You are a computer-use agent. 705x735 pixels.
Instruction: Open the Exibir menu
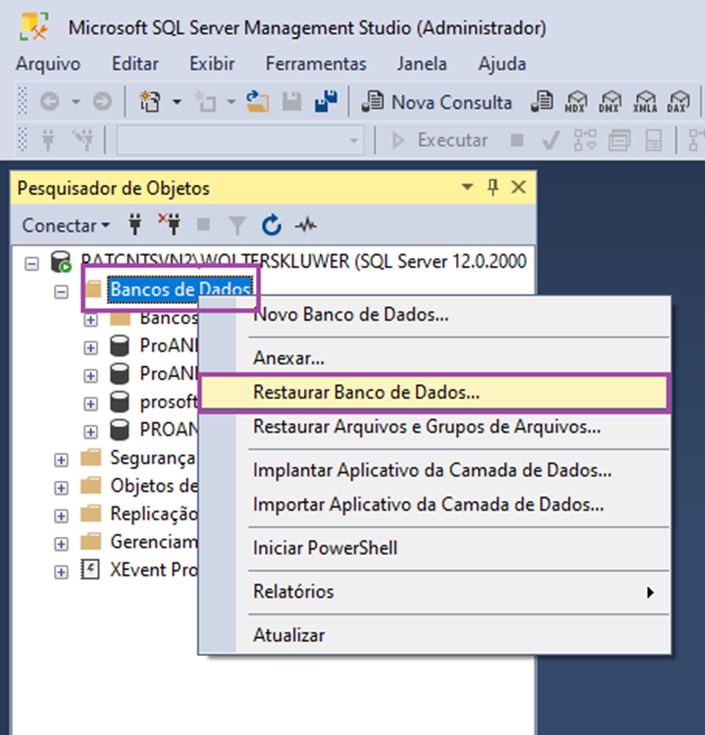click(212, 63)
